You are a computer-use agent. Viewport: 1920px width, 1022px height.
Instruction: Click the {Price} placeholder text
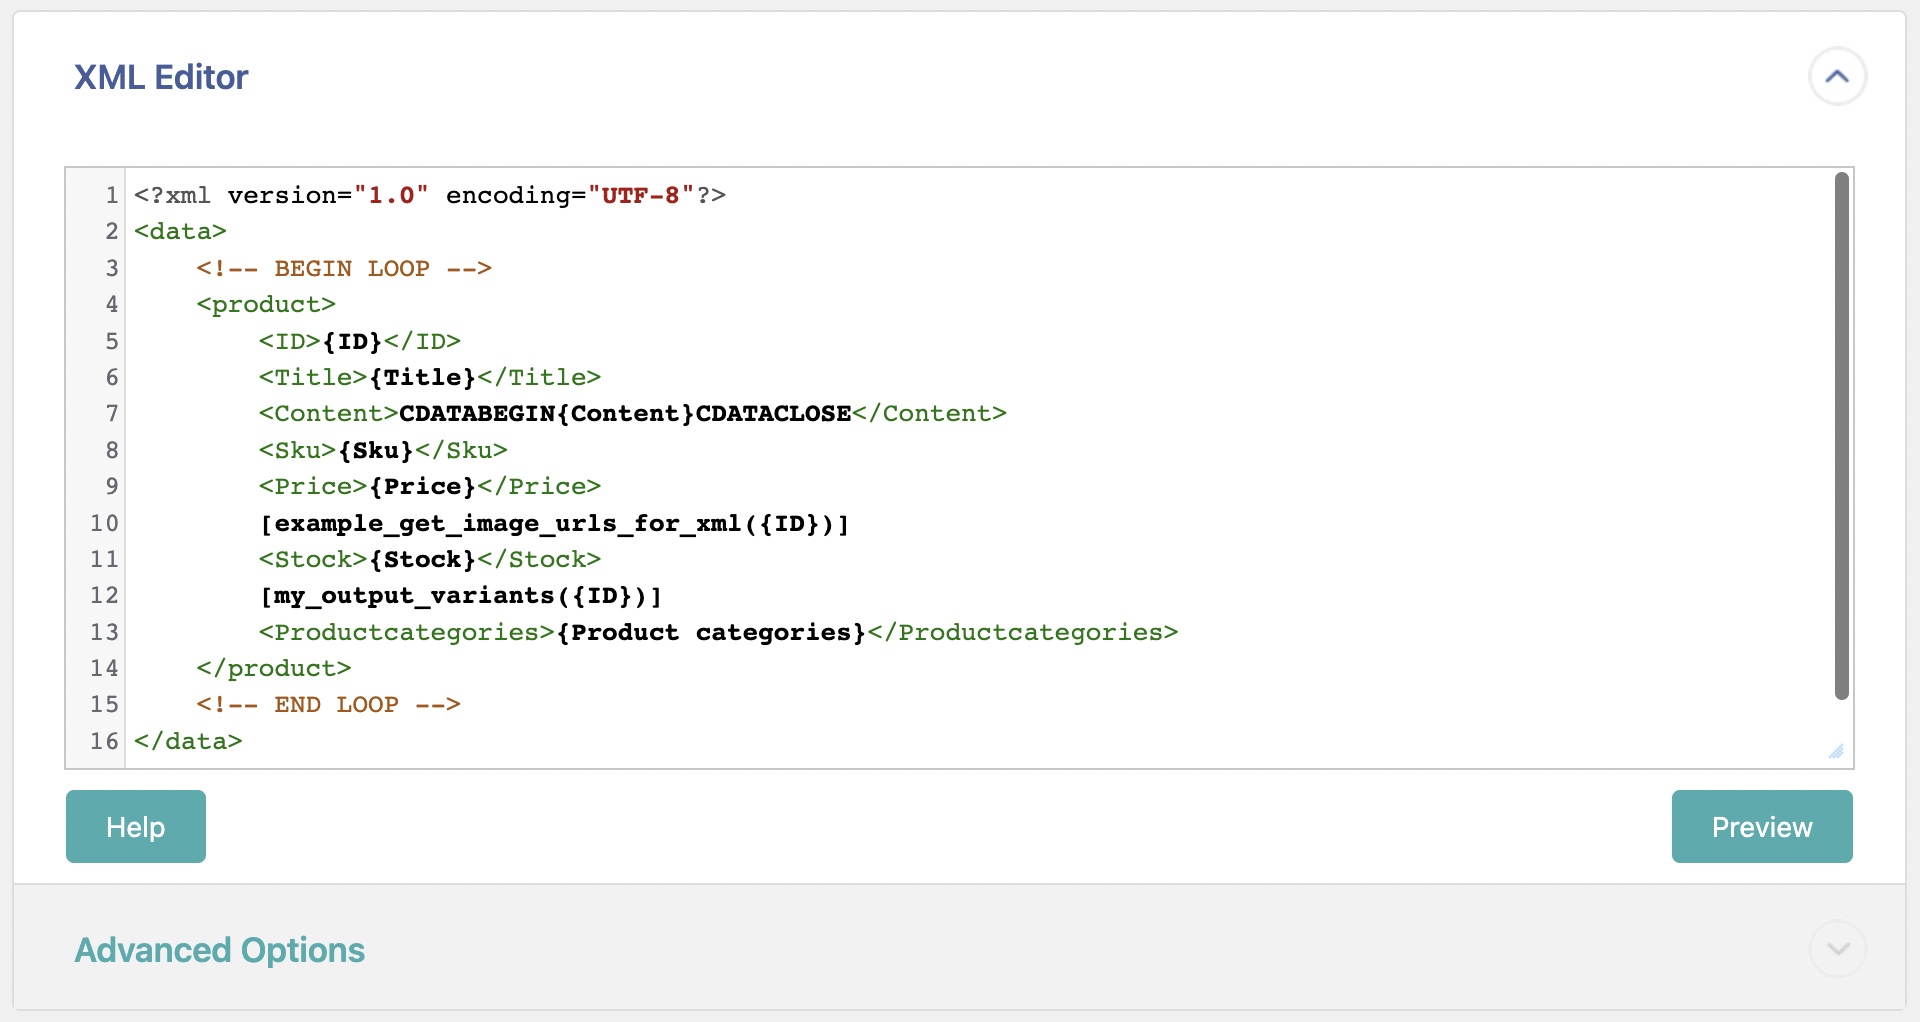(x=422, y=487)
